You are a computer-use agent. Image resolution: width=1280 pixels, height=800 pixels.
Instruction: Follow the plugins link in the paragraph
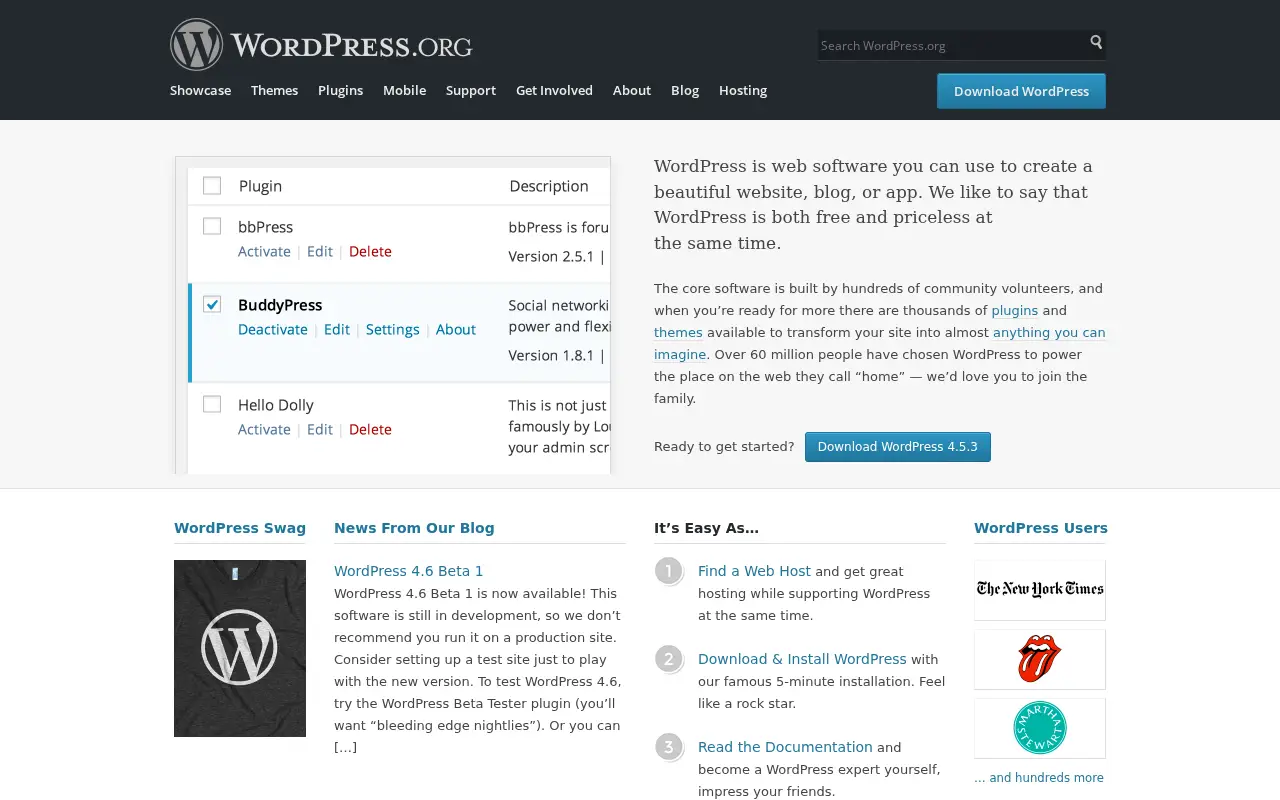pyautogui.click(x=1014, y=311)
